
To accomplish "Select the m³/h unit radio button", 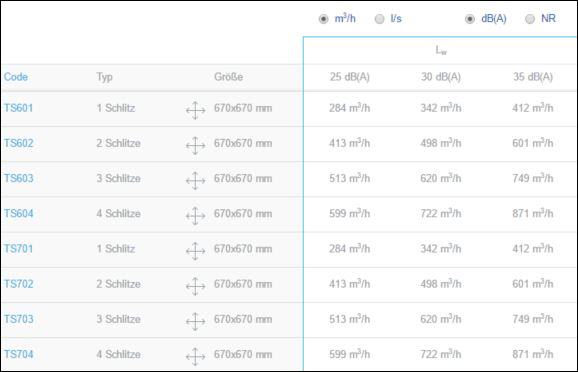I will pyautogui.click(x=323, y=19).
